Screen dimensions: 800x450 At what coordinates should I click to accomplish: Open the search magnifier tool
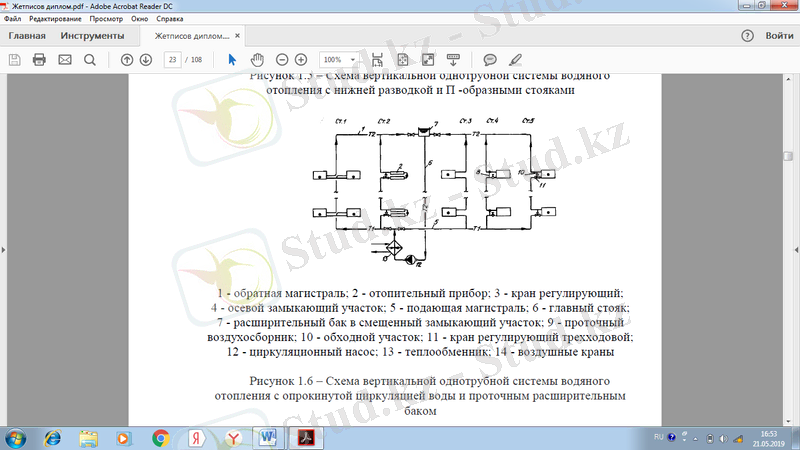(x=90, y=60)
